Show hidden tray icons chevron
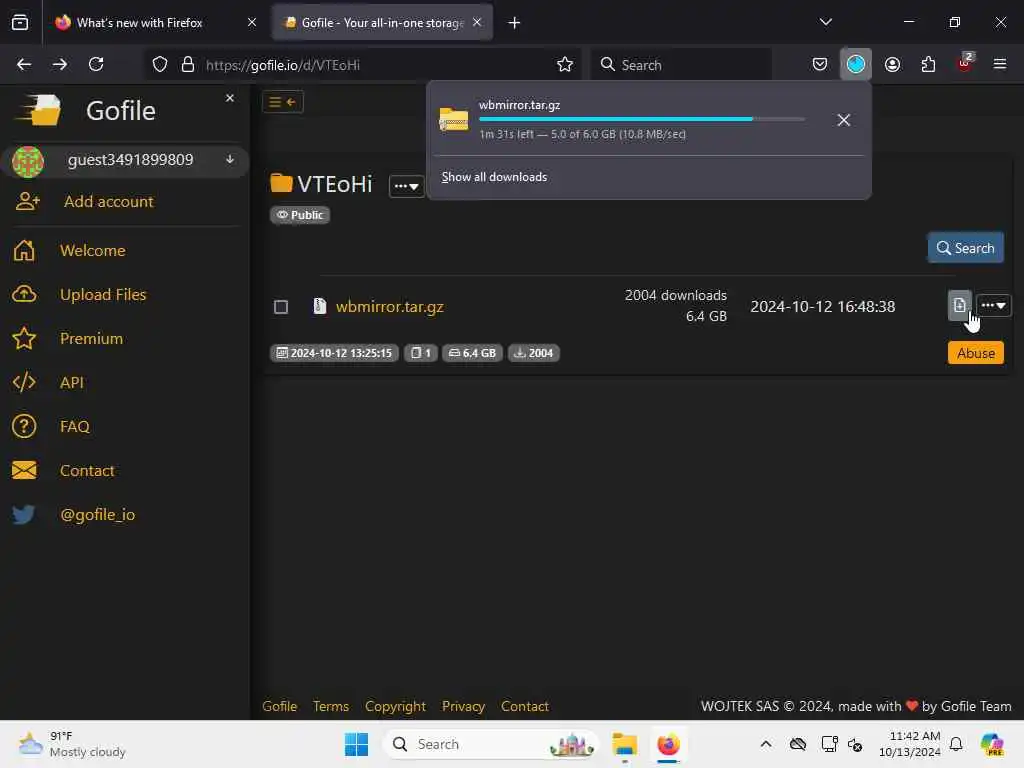The image size is (1024, 768). (766, 744)
